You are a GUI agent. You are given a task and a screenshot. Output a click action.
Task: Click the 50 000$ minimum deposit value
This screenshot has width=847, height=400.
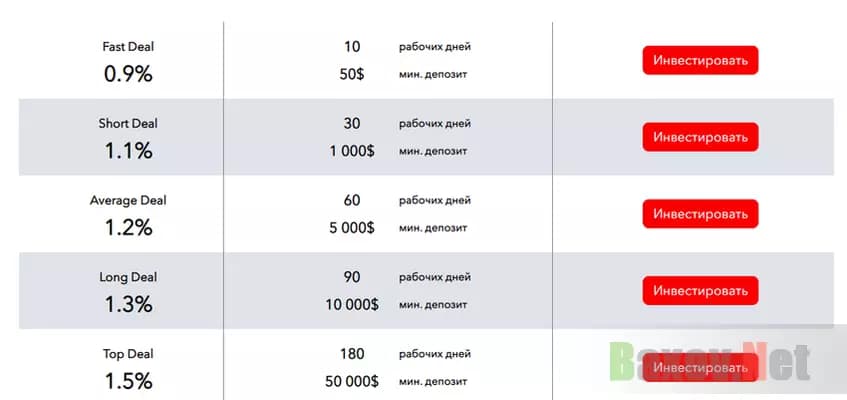click(351, 382)
